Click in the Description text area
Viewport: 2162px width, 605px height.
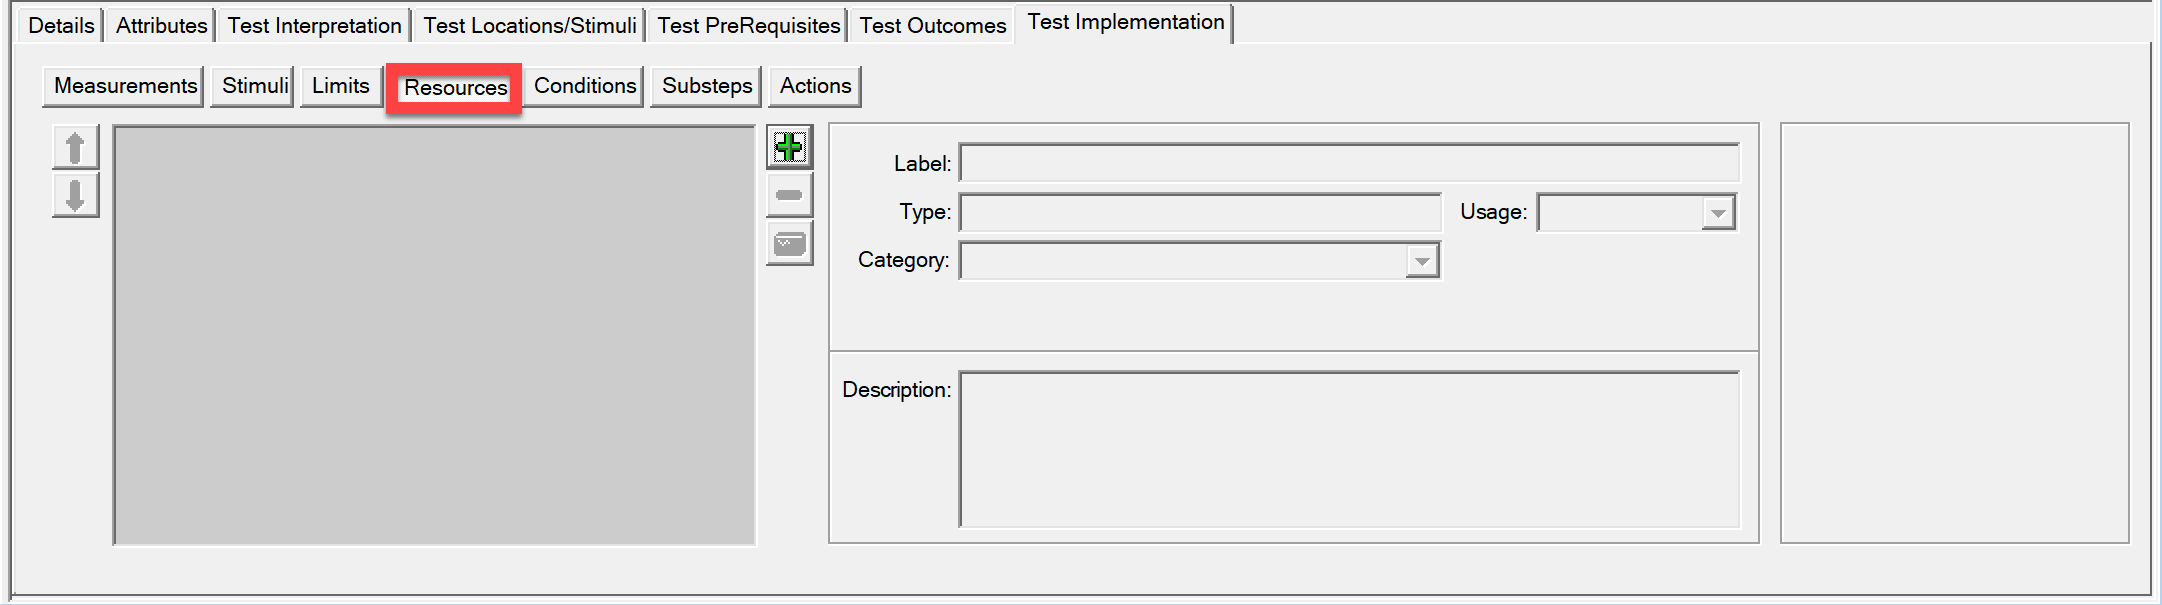pyautogui.click(x=1349, y=449)
